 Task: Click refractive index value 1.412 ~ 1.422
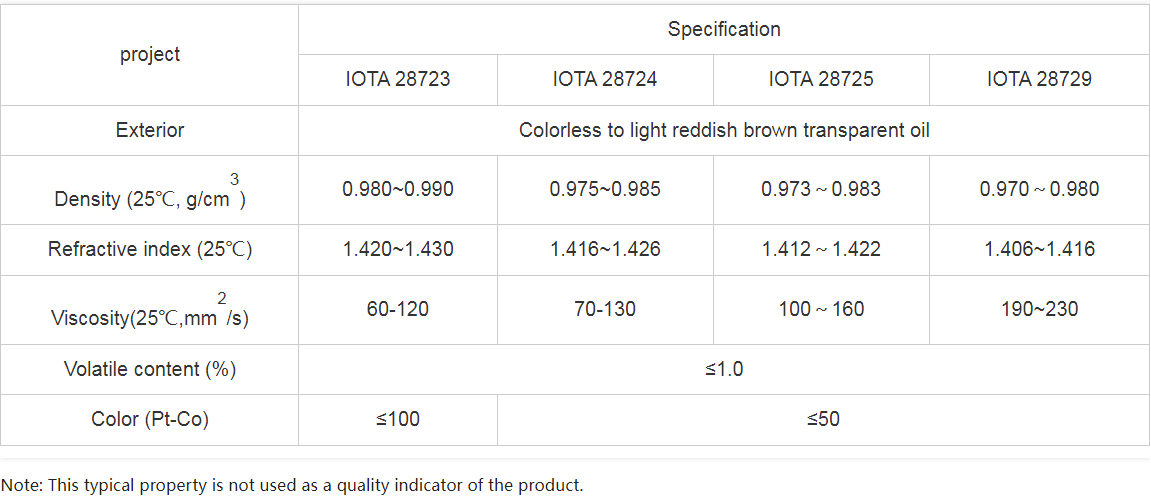pyautogui.click(x=821, y=249)
